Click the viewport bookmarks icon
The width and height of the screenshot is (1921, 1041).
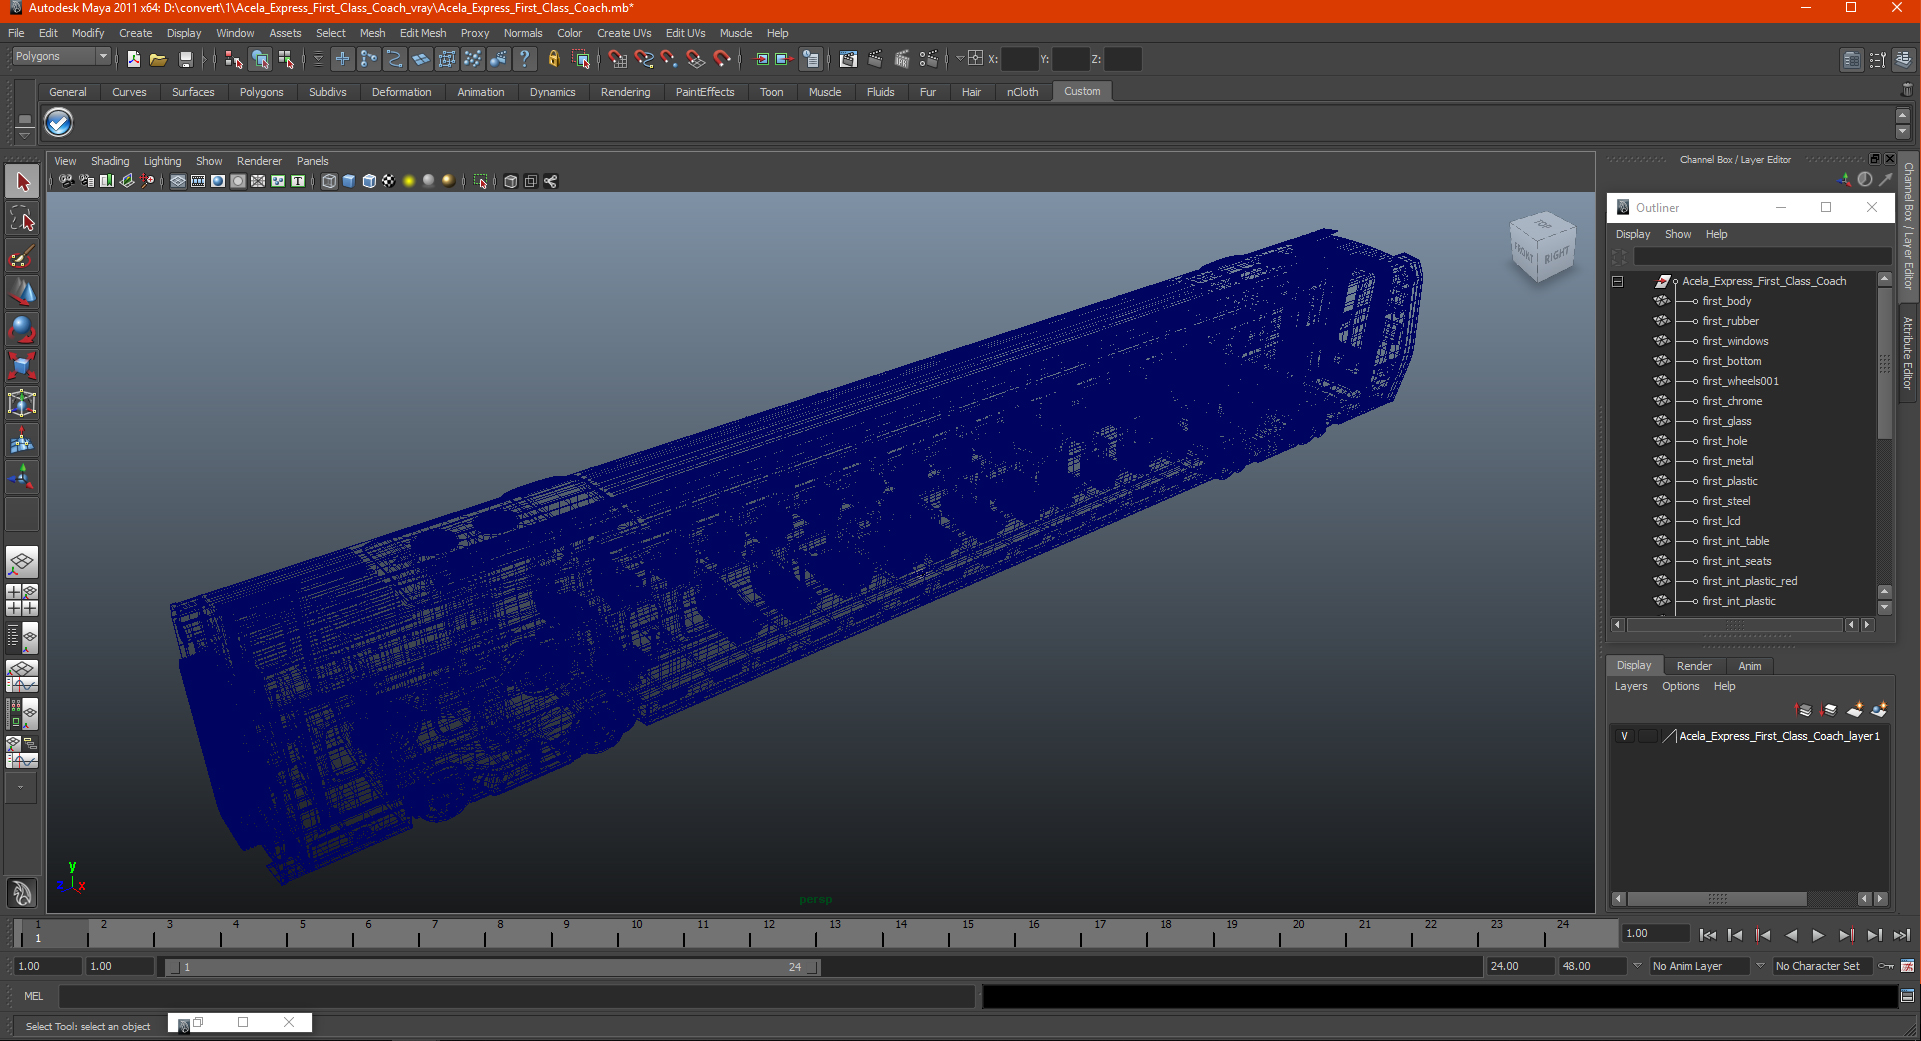pyautogui.click(x=107, y=181)
